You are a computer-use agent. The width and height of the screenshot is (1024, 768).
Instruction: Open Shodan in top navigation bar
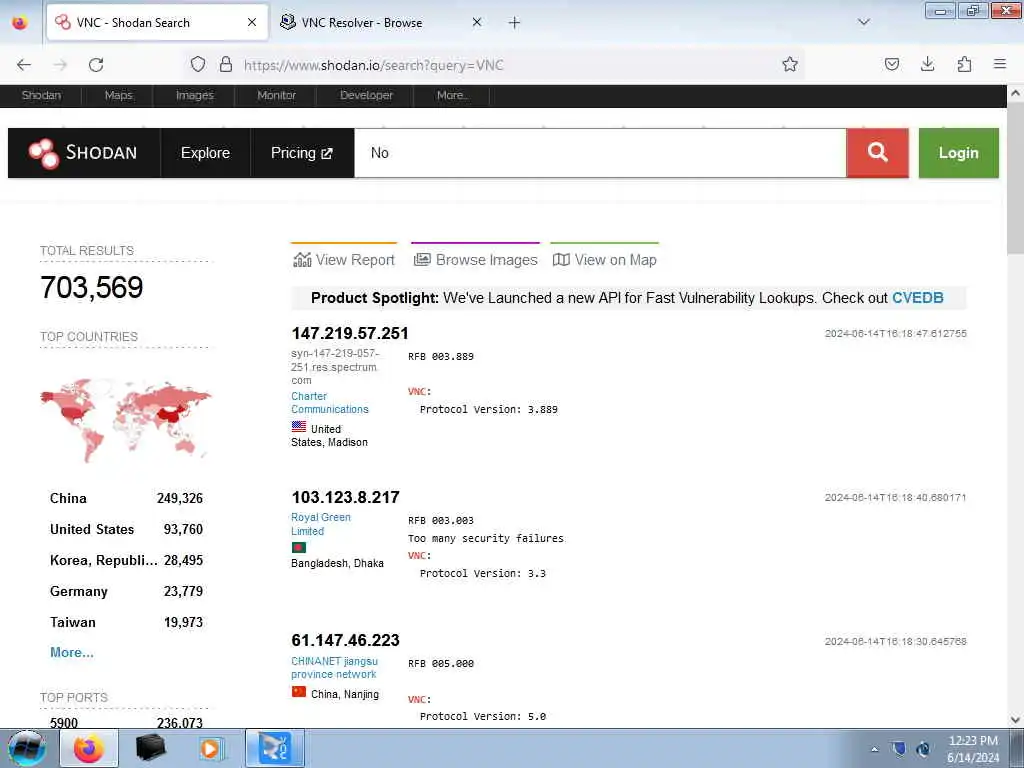(x=41, y=95)
